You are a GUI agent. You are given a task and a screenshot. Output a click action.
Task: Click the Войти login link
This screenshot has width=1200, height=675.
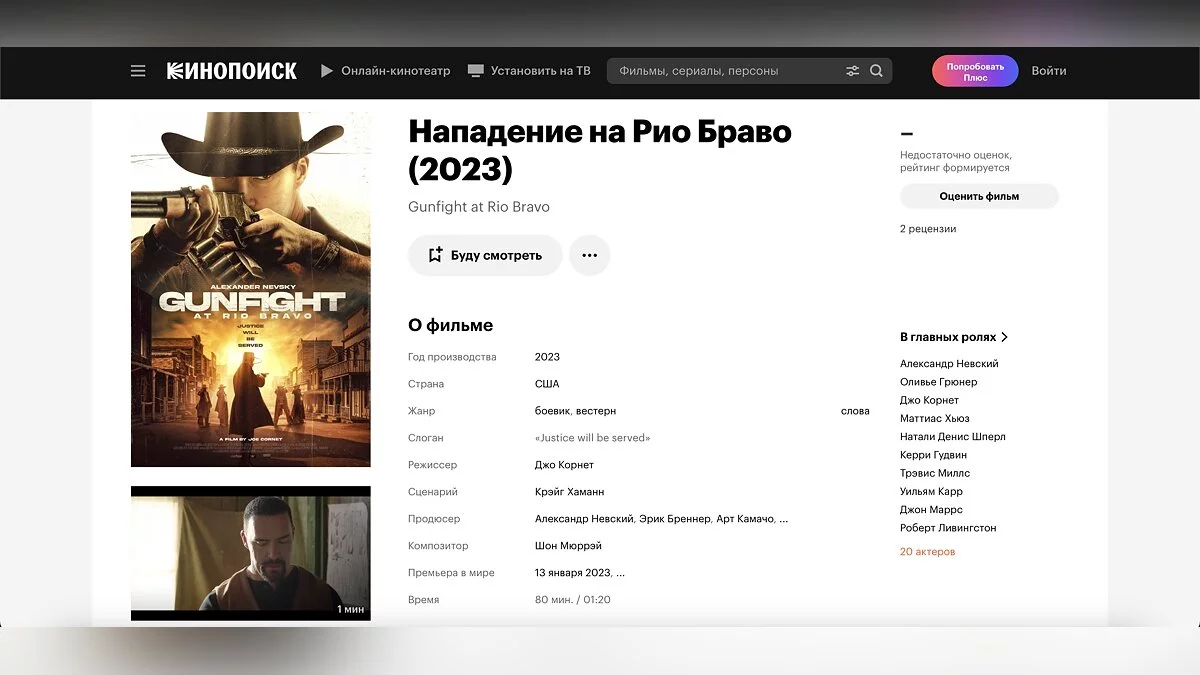pyautogui.click(x=1048, y=71)
